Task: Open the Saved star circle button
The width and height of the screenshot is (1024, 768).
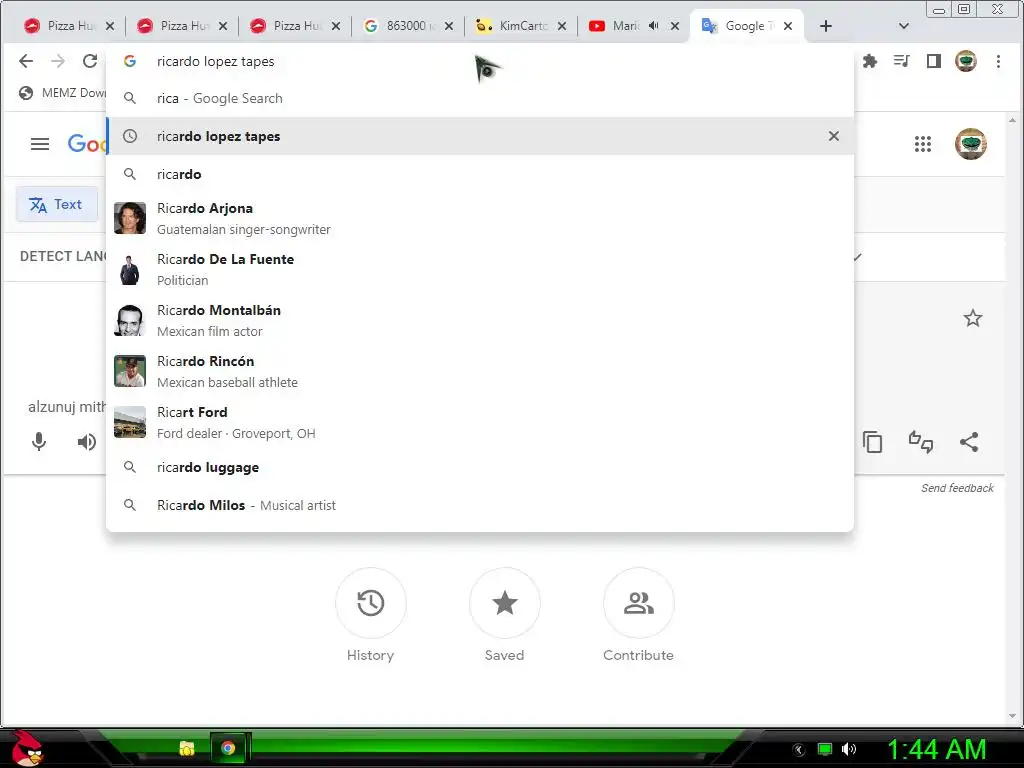Action: [504, 603]
